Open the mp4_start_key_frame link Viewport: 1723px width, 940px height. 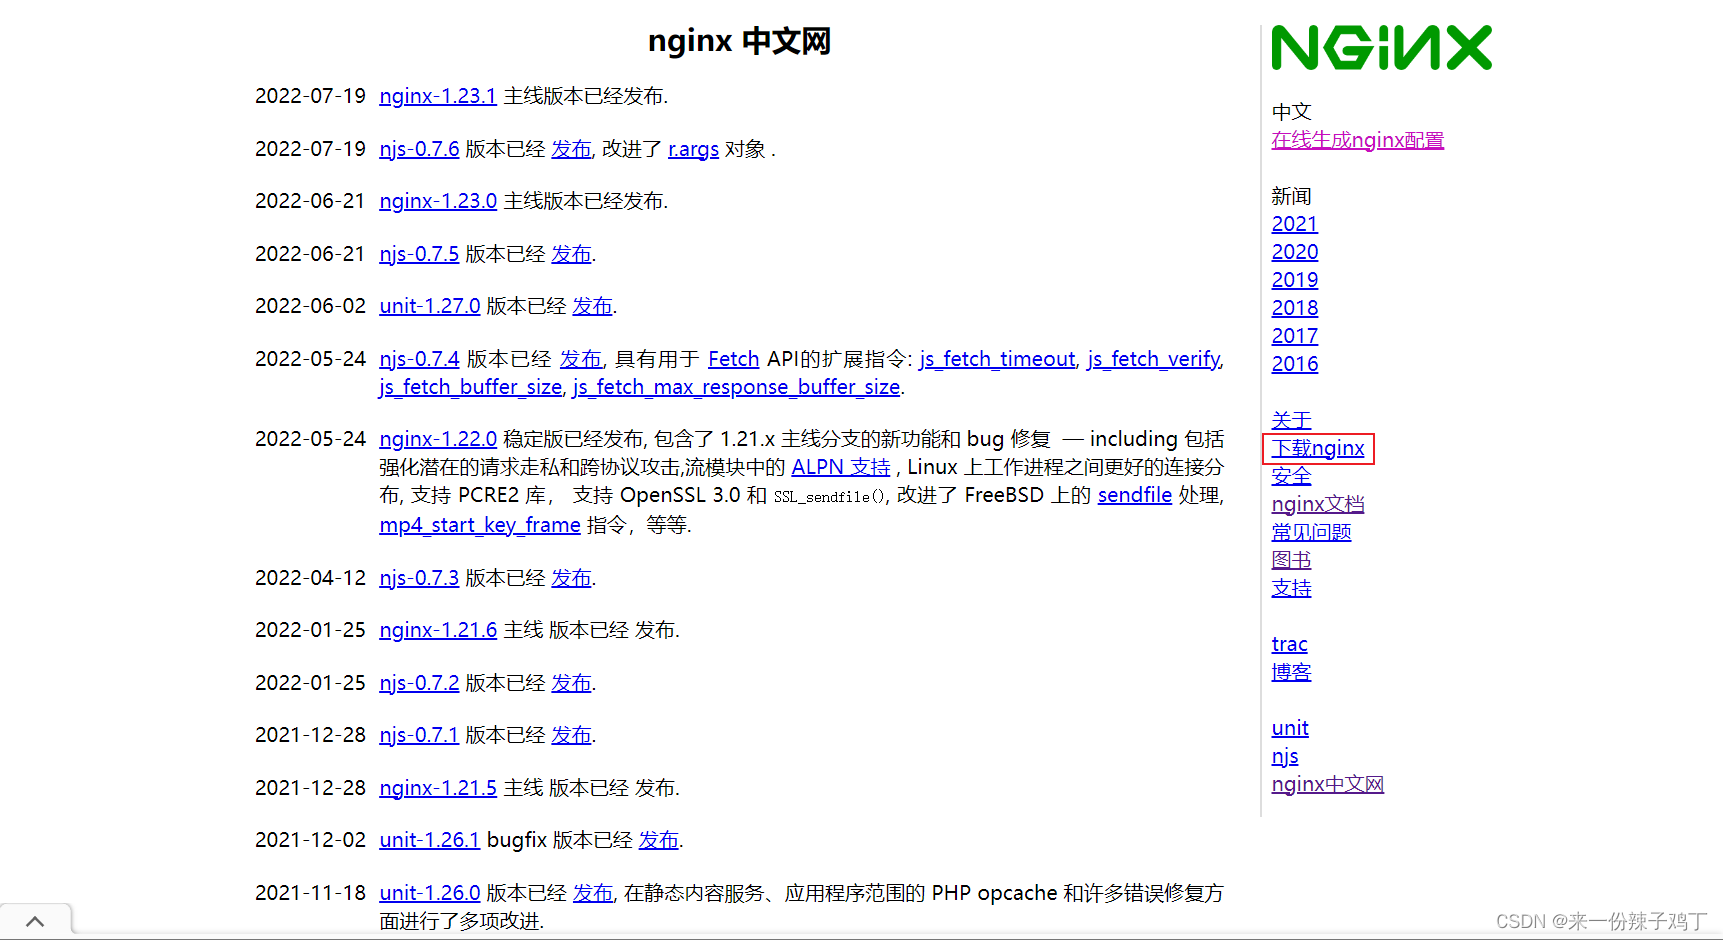[480, 525]
